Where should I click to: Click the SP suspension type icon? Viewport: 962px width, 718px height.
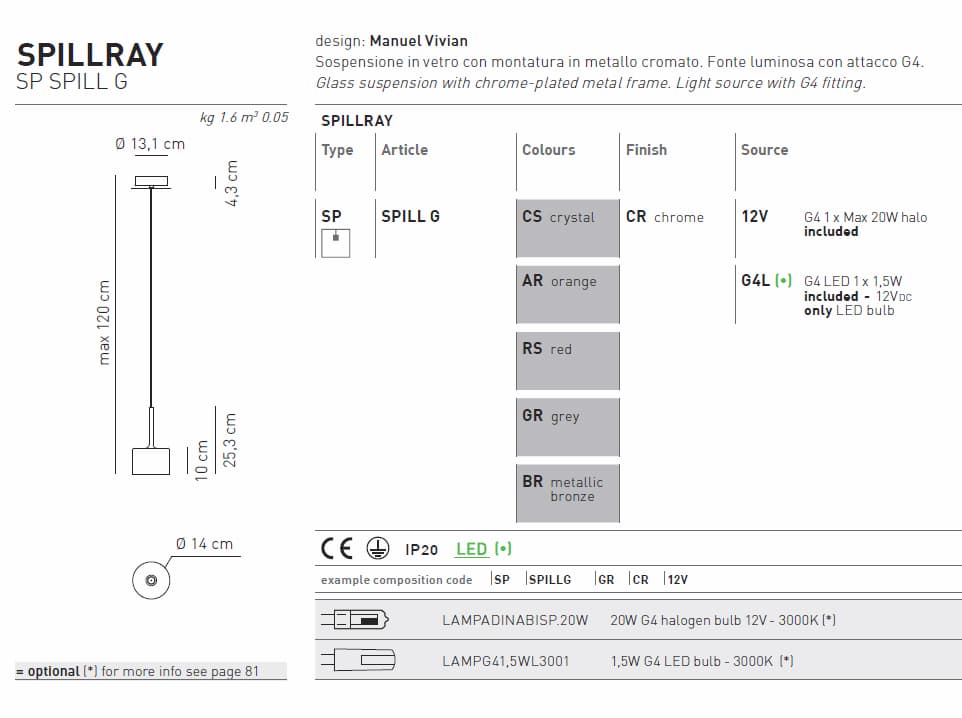pos(335,243)
